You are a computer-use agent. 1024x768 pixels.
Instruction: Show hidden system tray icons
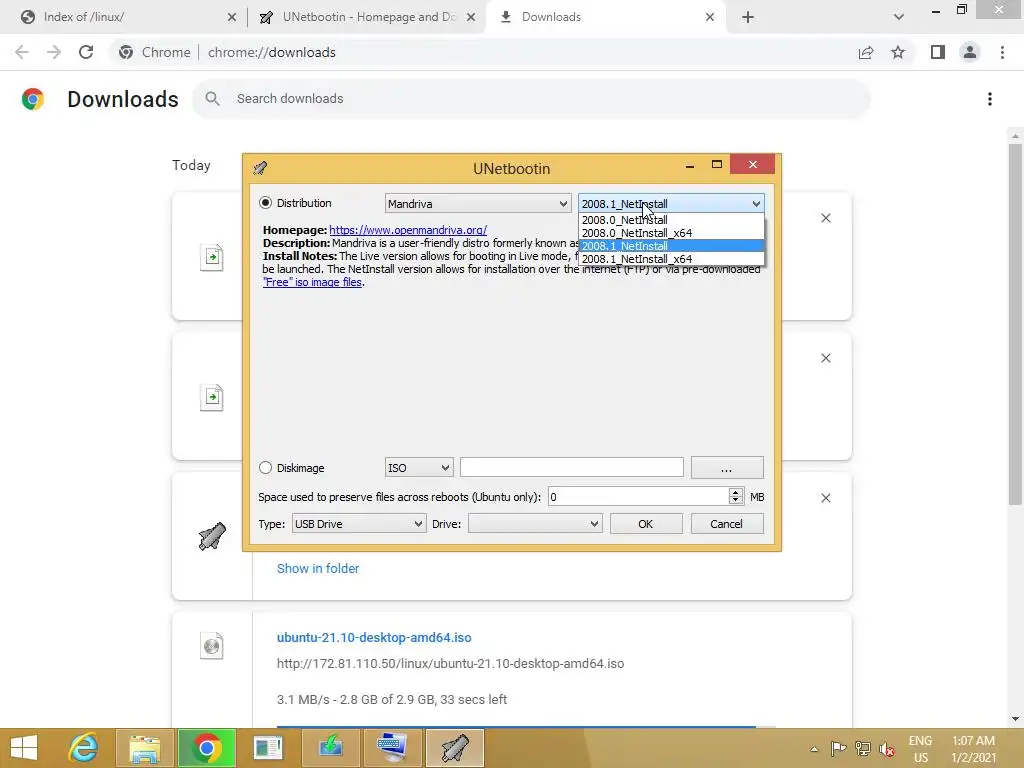tap(814, 749)
